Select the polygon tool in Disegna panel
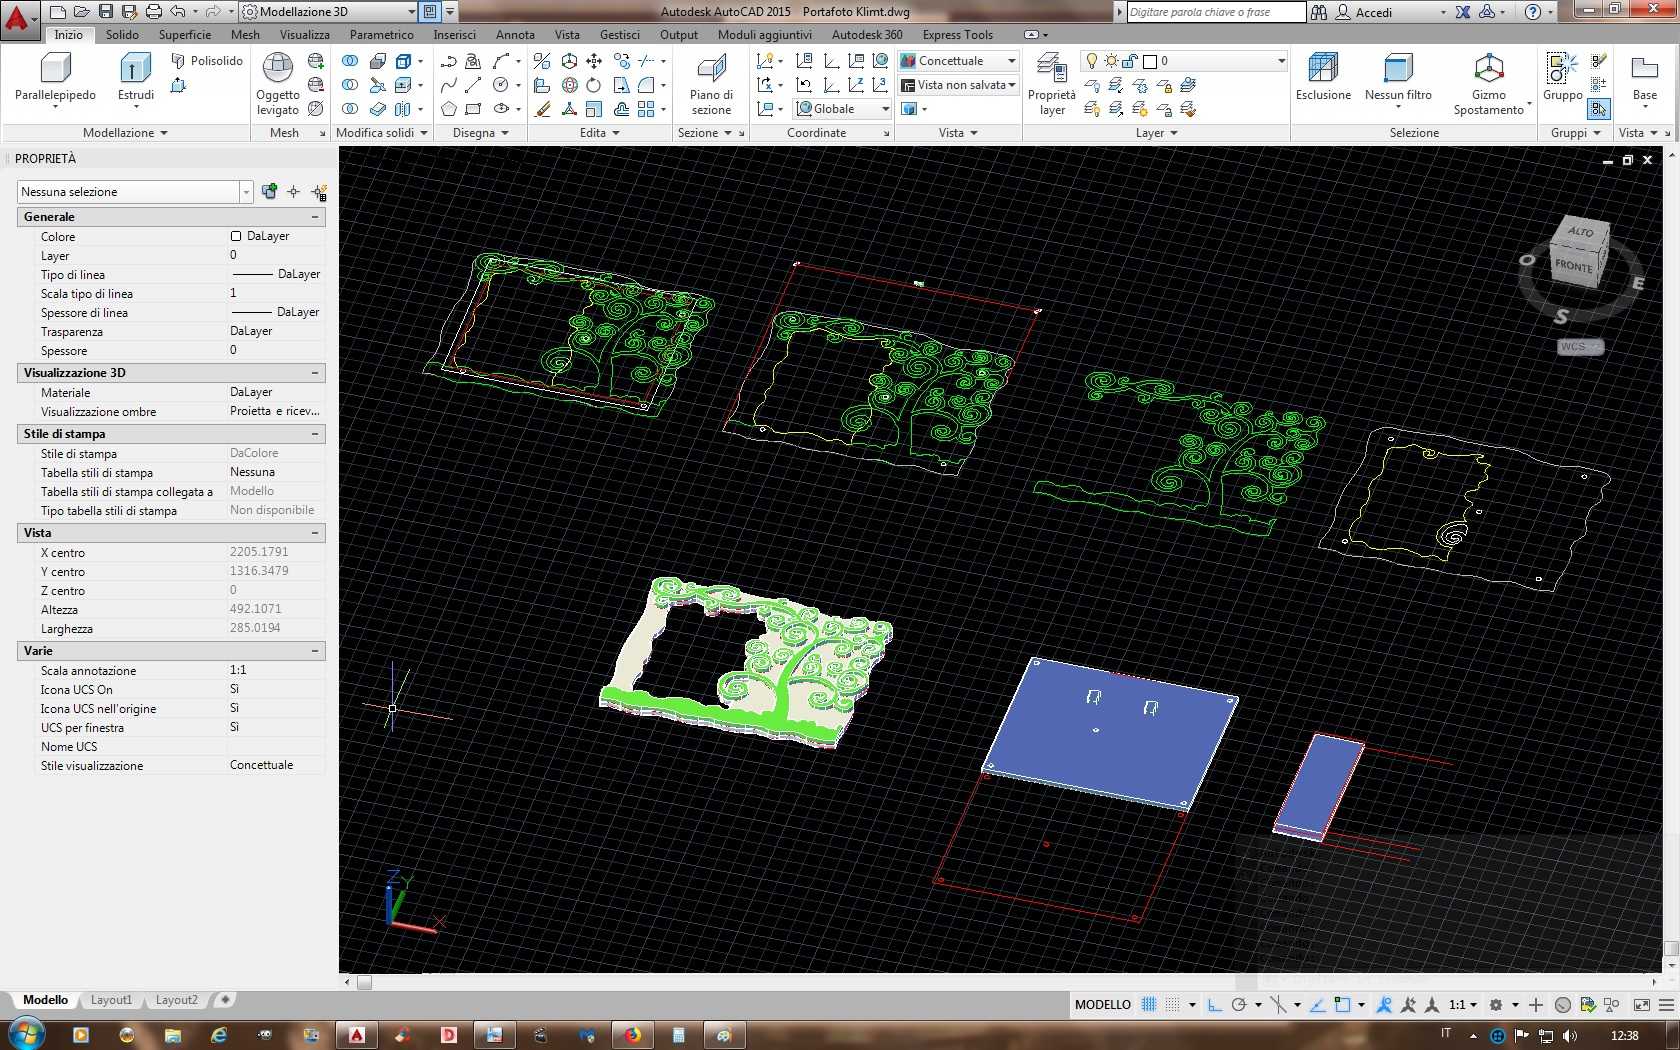This screenshot has height=1050, width=1680. click(x=449, y=109)
